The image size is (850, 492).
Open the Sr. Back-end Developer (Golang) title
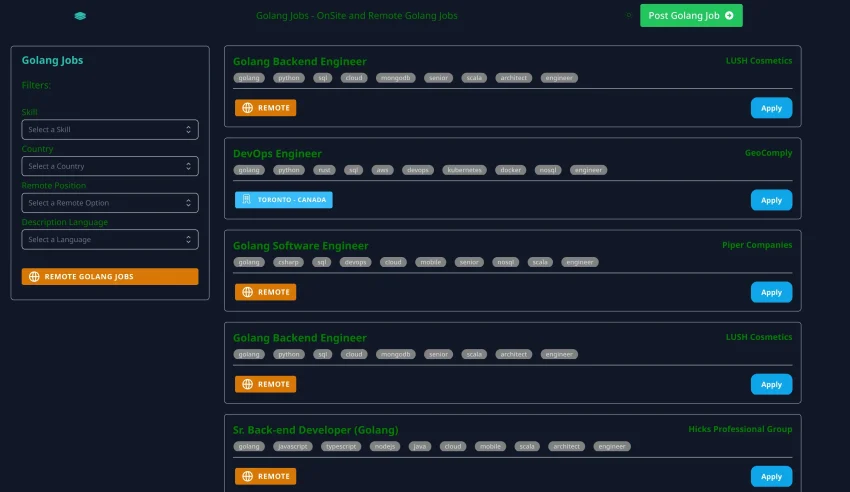click(x=315, y=430)
